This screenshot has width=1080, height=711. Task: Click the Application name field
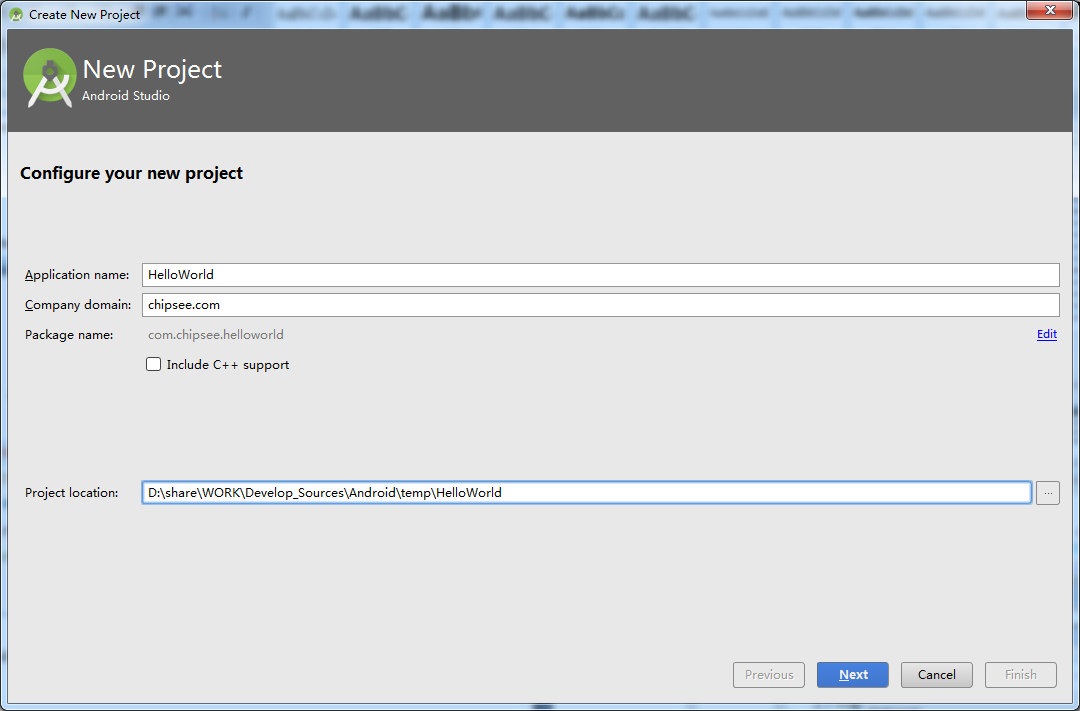(601, 275)
